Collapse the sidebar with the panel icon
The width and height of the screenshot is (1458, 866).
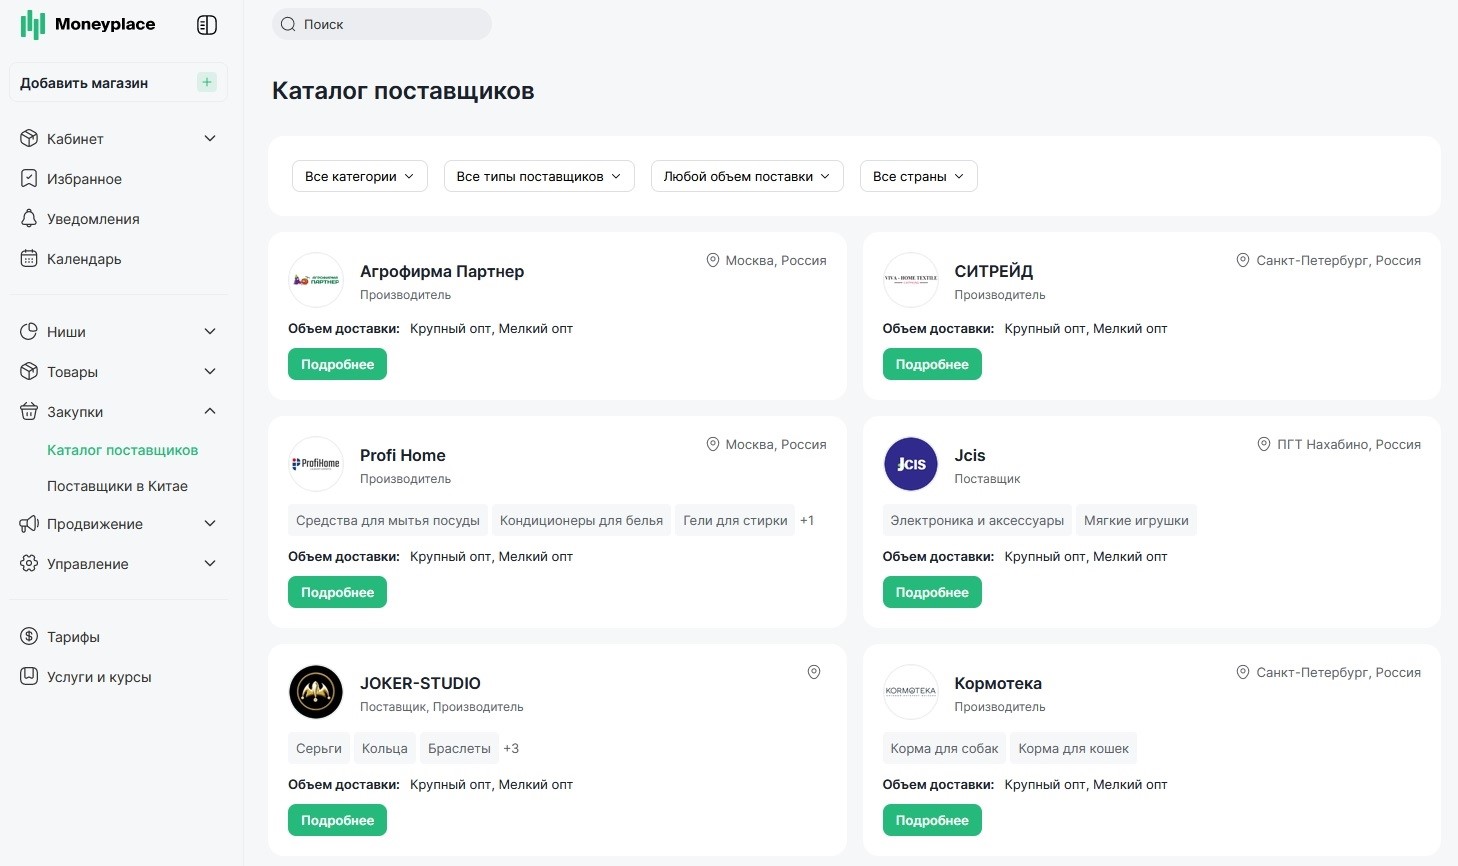(207, 25)
